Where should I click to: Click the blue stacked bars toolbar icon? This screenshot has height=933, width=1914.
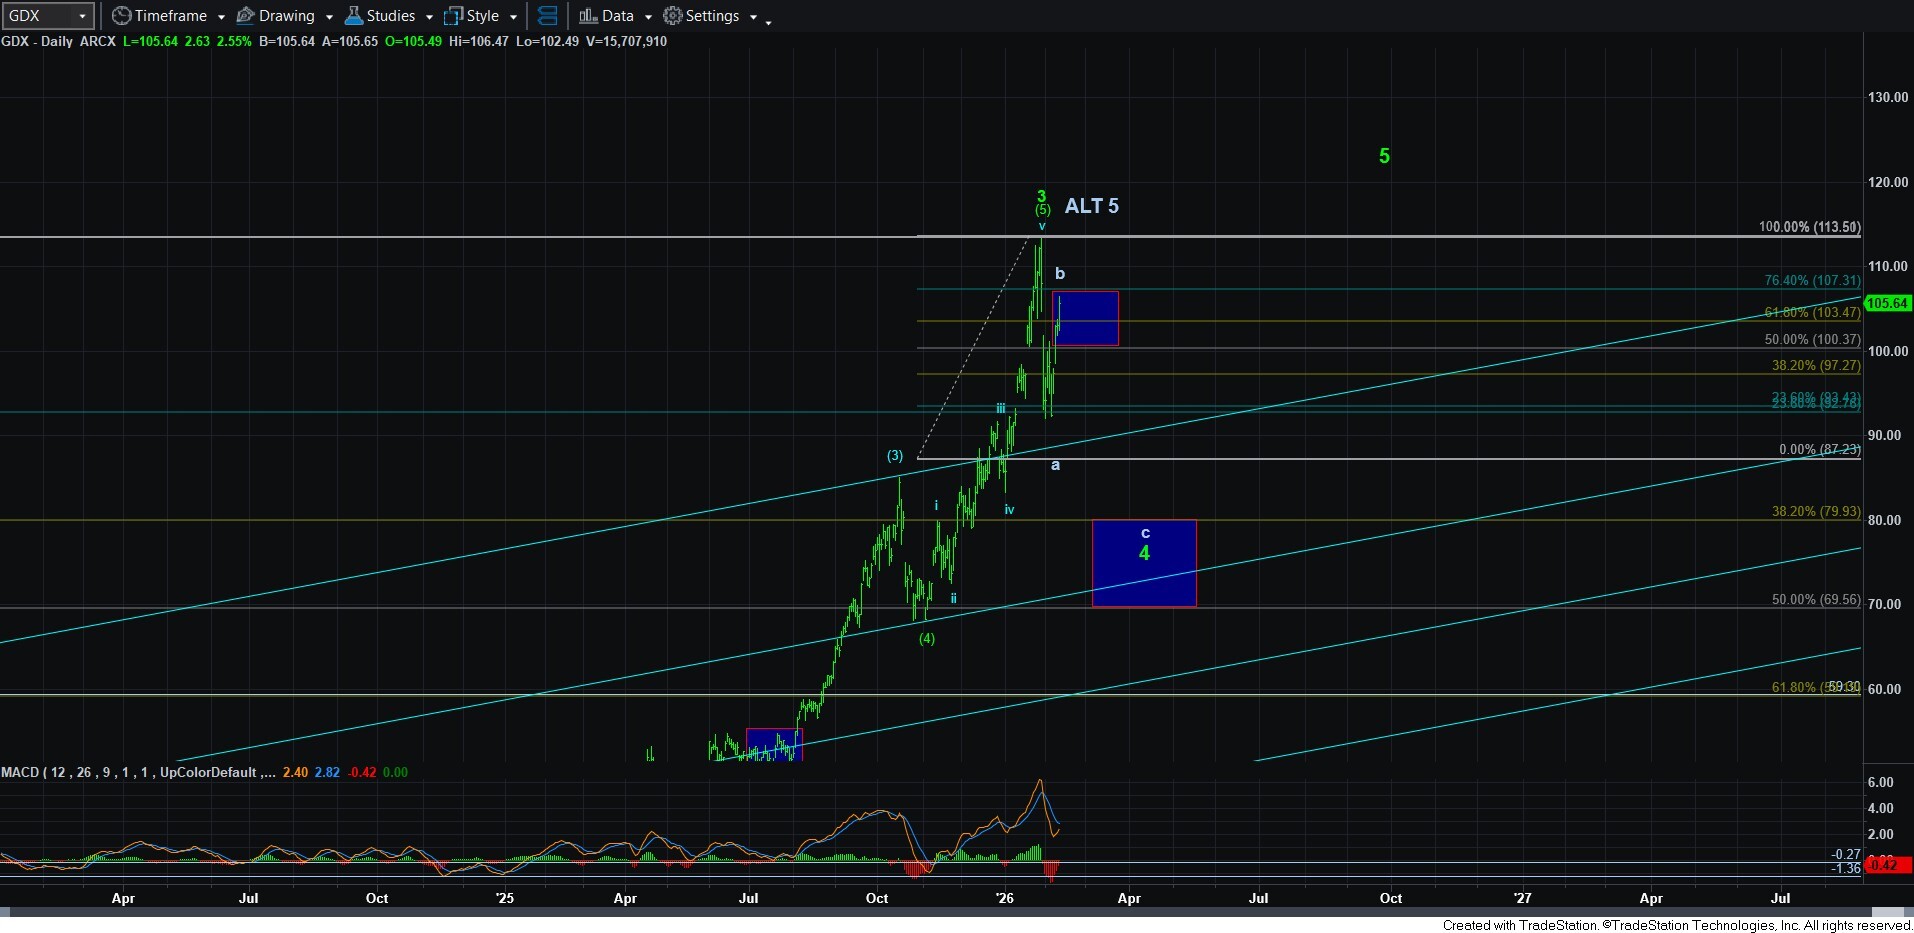click(x=547, y=16)
